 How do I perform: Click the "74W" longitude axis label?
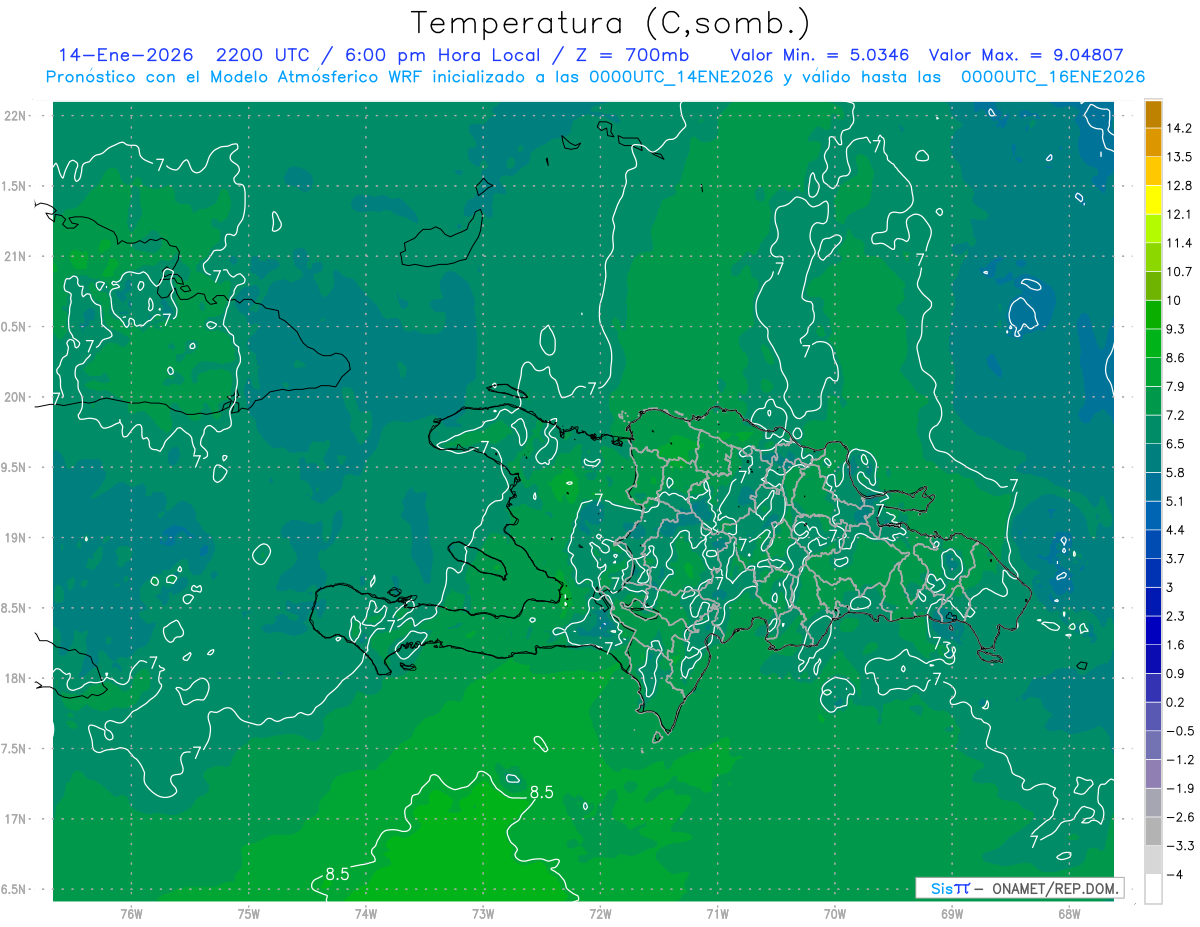(366, 914)
